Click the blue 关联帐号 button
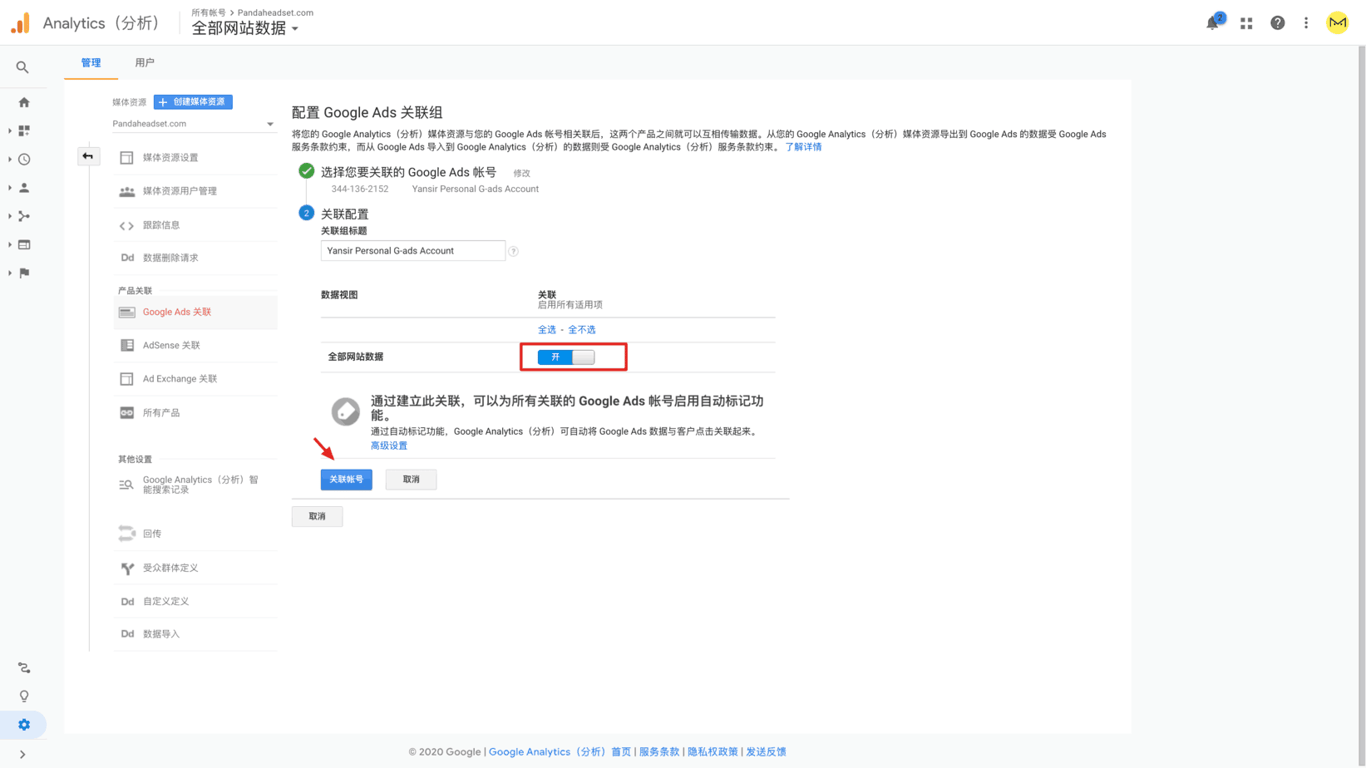The width and height of the screenshot is (1366, 768). 346,480
